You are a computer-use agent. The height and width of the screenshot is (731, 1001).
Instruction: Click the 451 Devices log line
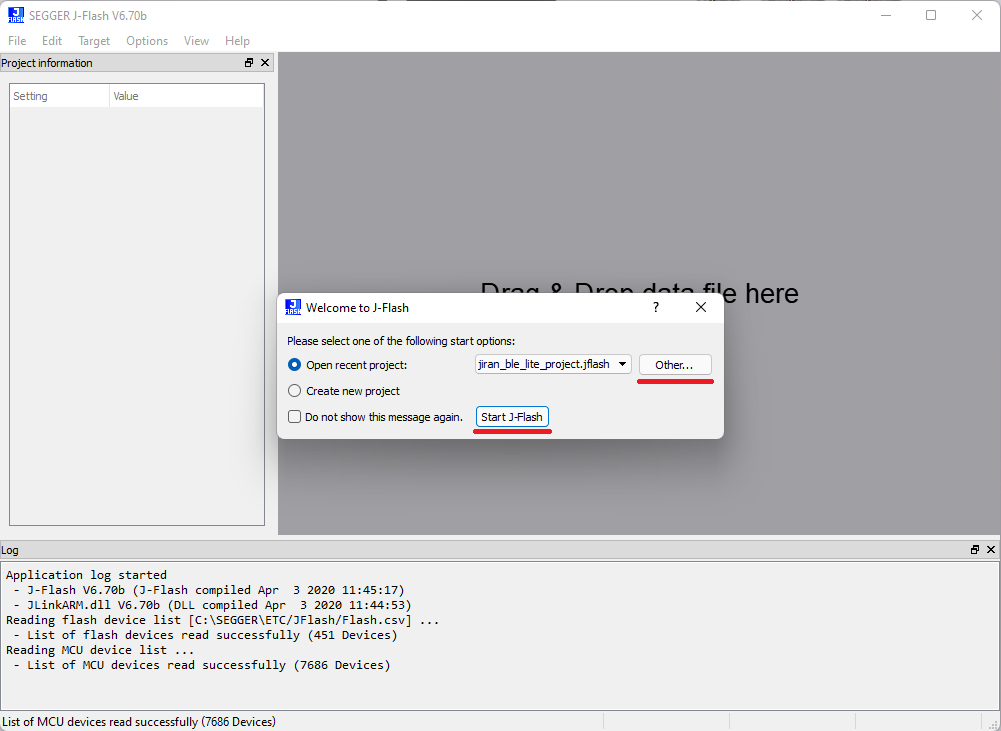(205, 635)
